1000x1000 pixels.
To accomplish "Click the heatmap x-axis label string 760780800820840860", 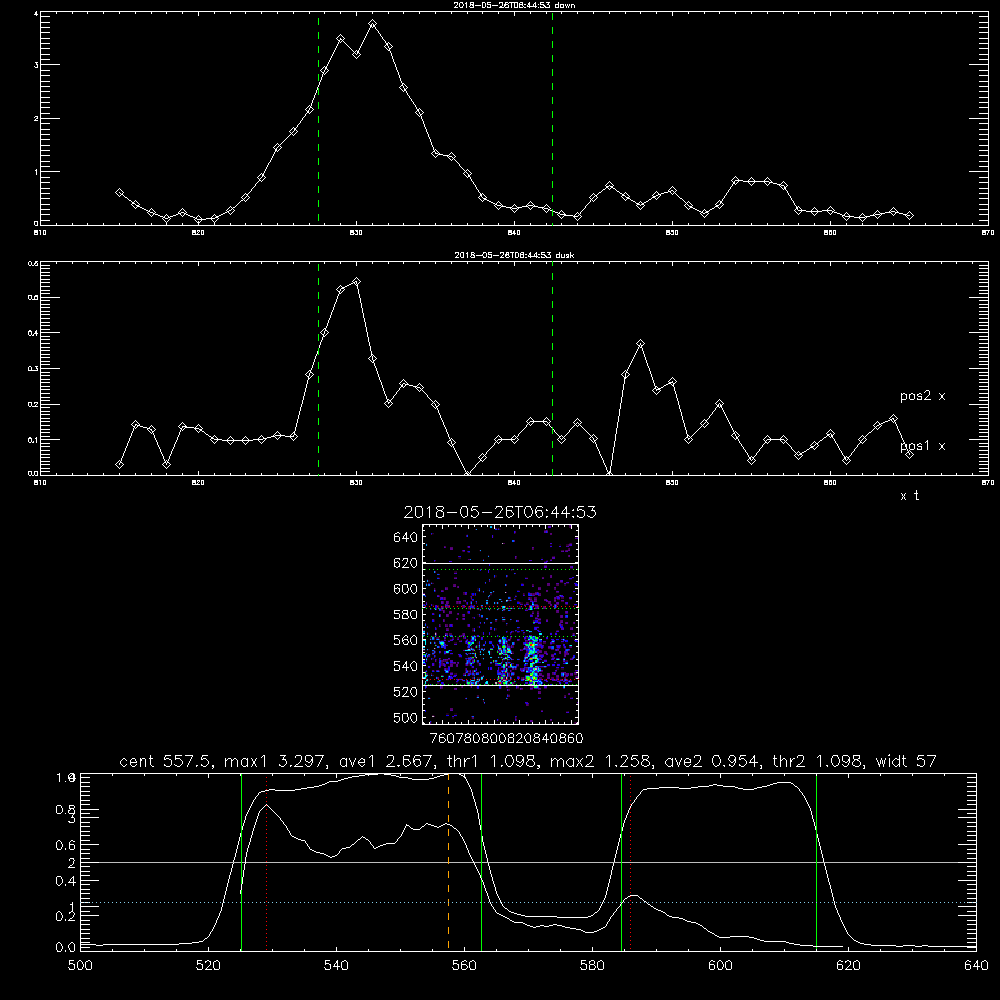I will point(506,739).
